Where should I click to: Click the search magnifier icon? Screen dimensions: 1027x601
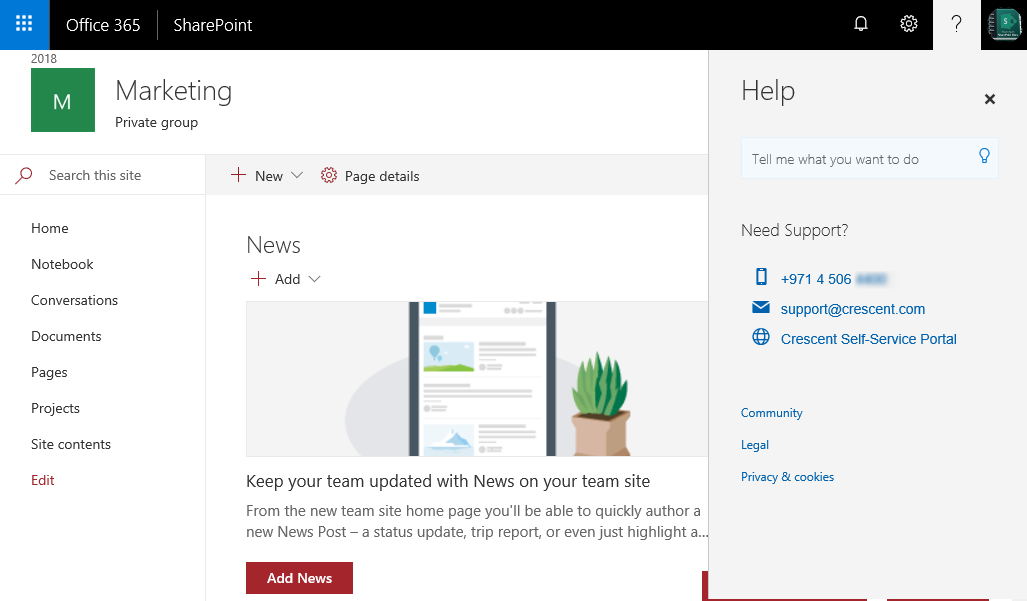[x=24, y=175]
